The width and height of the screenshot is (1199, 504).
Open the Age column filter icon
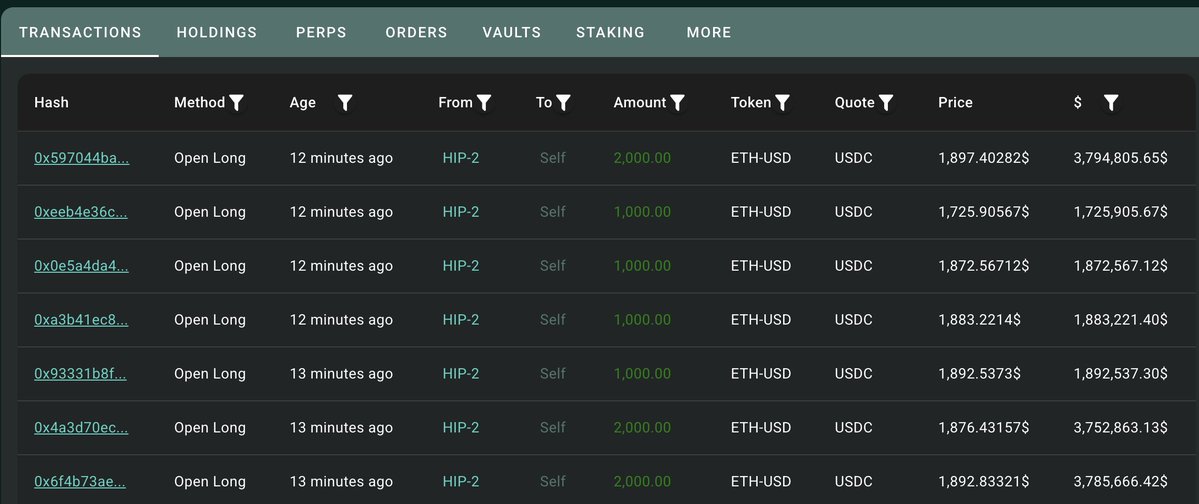click(345, 102)
